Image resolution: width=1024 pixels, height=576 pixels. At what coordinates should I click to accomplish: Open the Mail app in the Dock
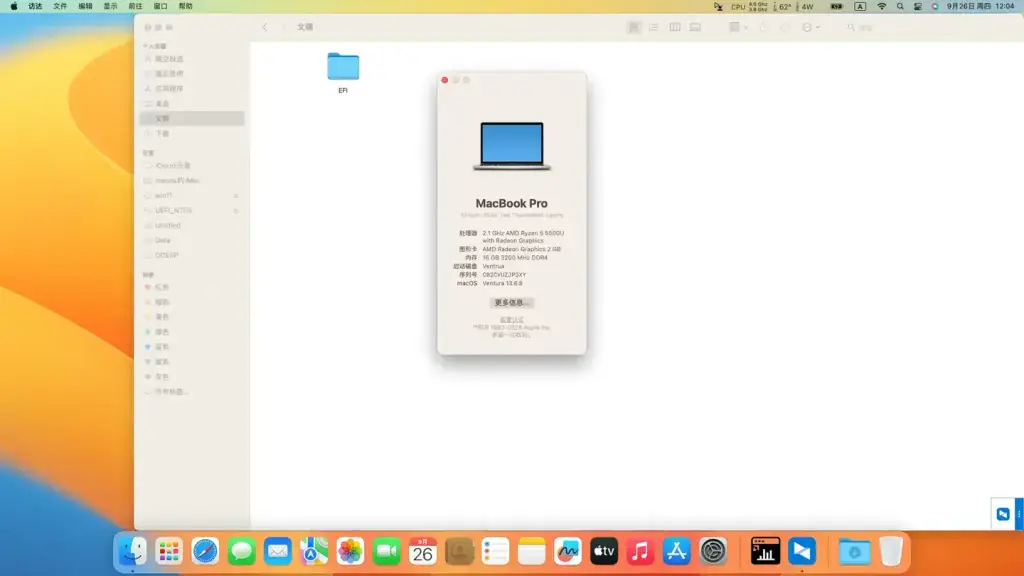(278, 552)
